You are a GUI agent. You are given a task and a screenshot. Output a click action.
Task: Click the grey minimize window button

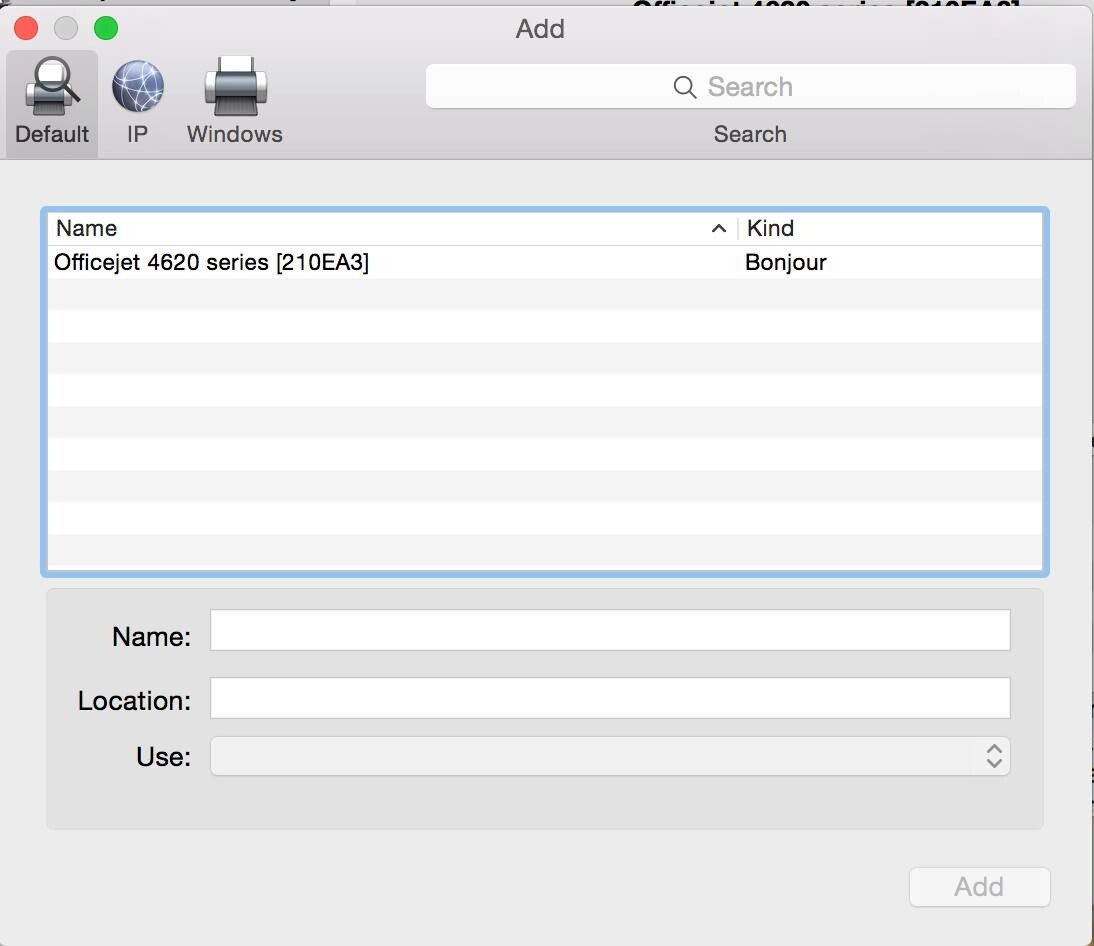[x=66, y=29]
